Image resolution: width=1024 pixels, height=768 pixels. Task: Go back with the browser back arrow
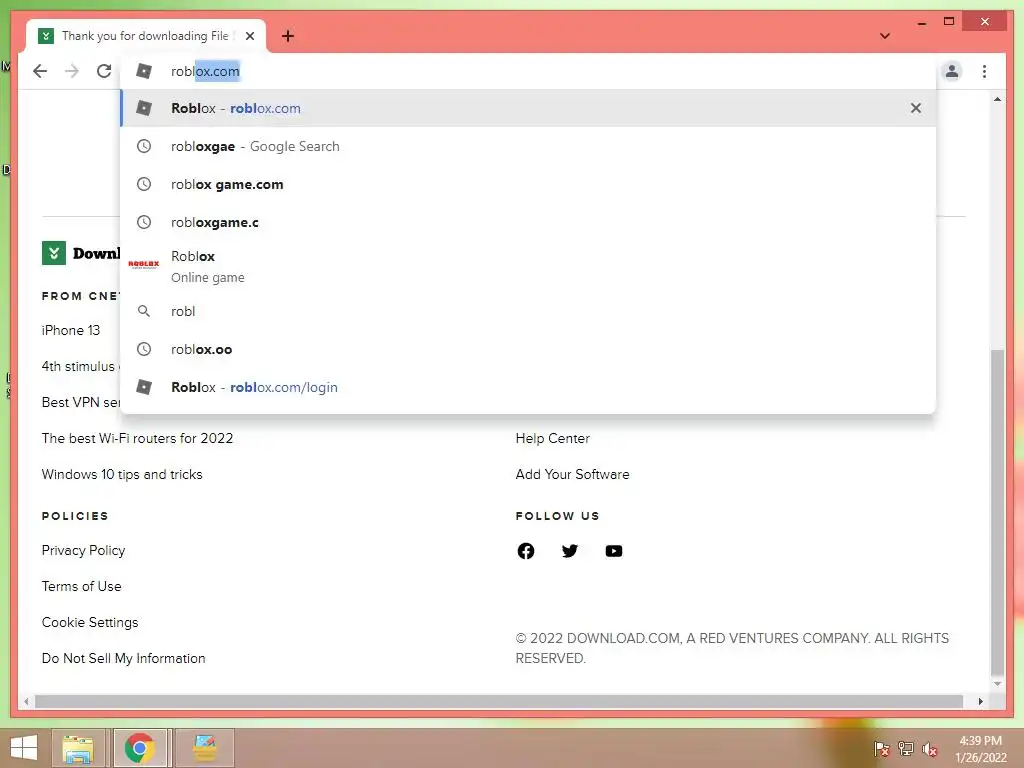tap(40, 71)
